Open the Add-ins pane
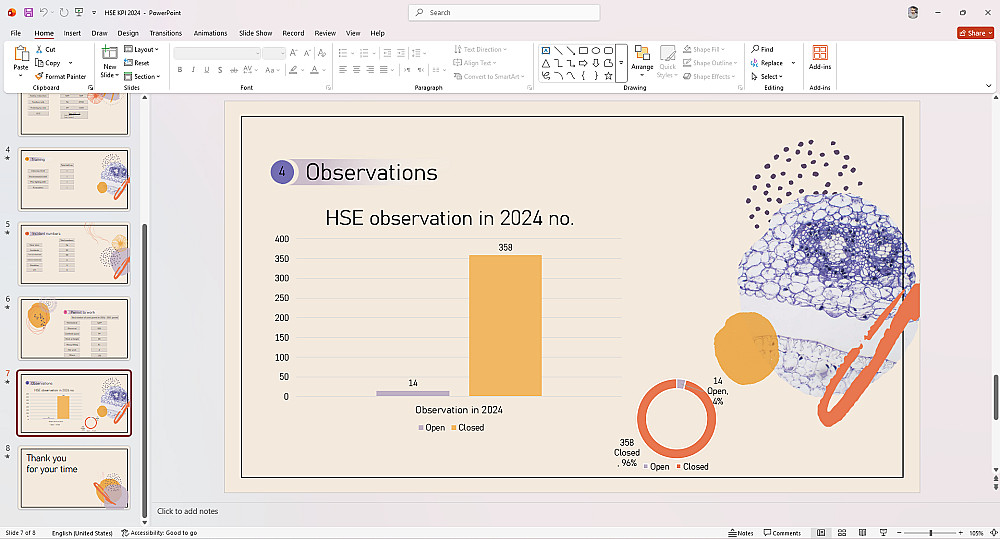Image resolution: width=1000 pixels, height=539 pixels. 820,58
